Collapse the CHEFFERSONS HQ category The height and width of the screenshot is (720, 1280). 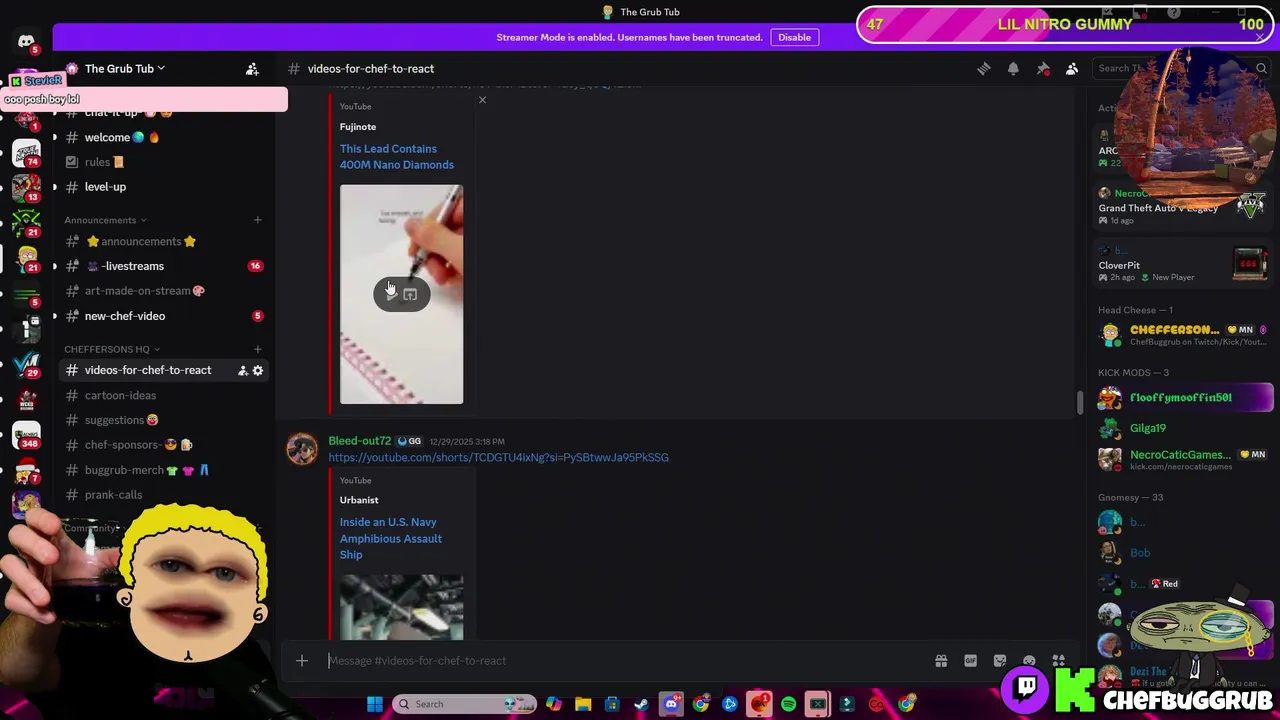click(x=112, y=349)
